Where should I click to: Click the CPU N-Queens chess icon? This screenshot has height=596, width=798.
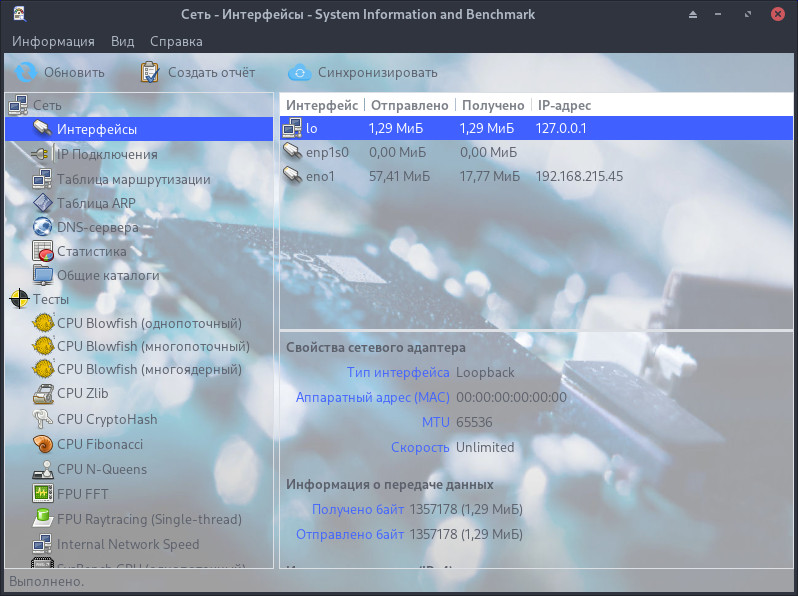[x=43, y=469]
